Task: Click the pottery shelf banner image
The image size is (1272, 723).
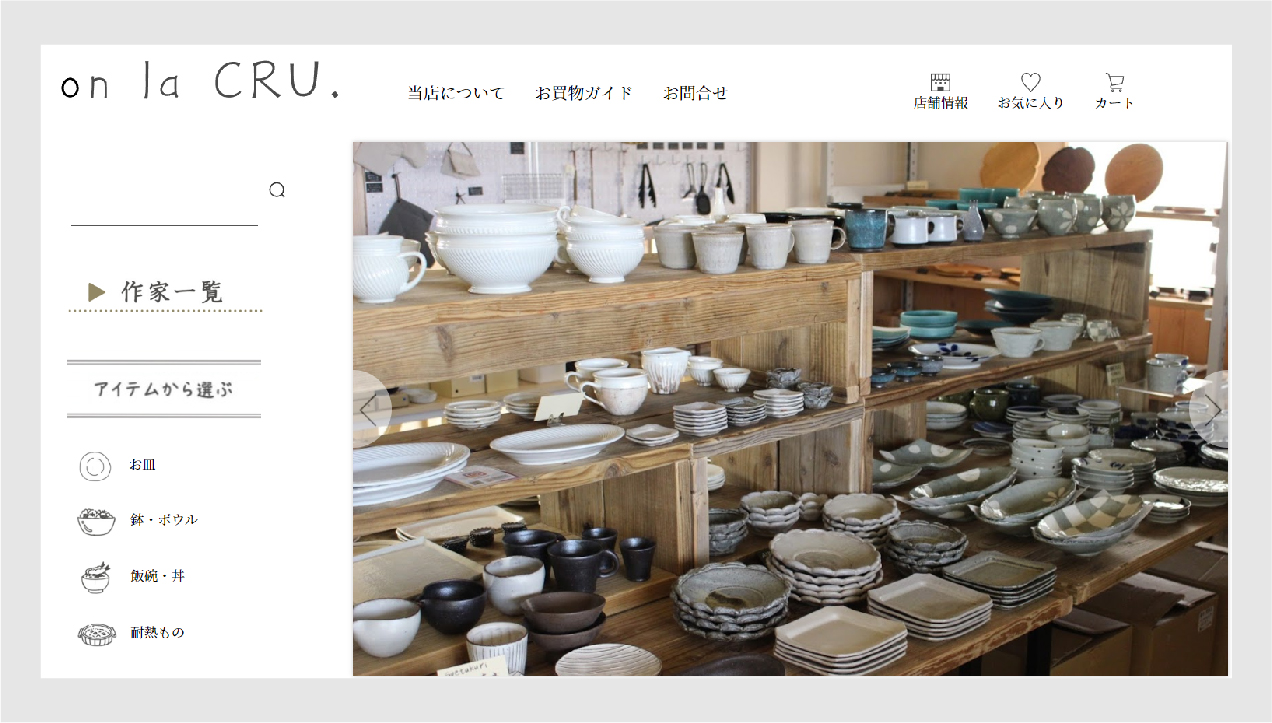Action: (790, 409)
